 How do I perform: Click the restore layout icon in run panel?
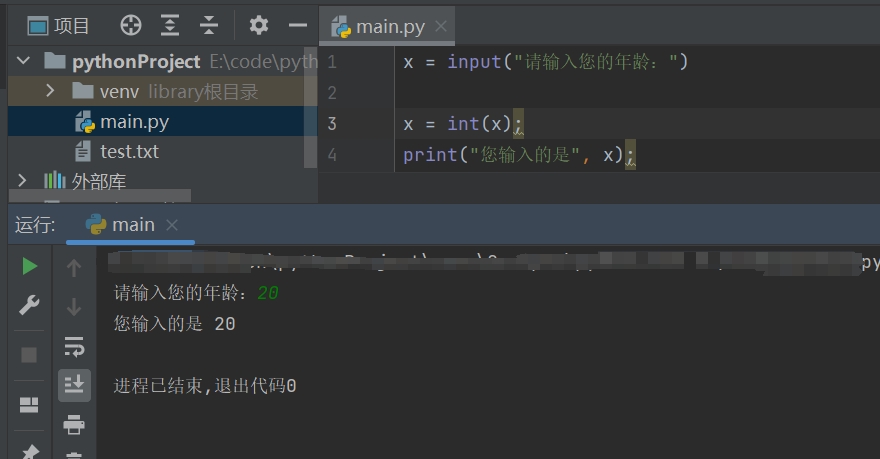coord(29,405)
